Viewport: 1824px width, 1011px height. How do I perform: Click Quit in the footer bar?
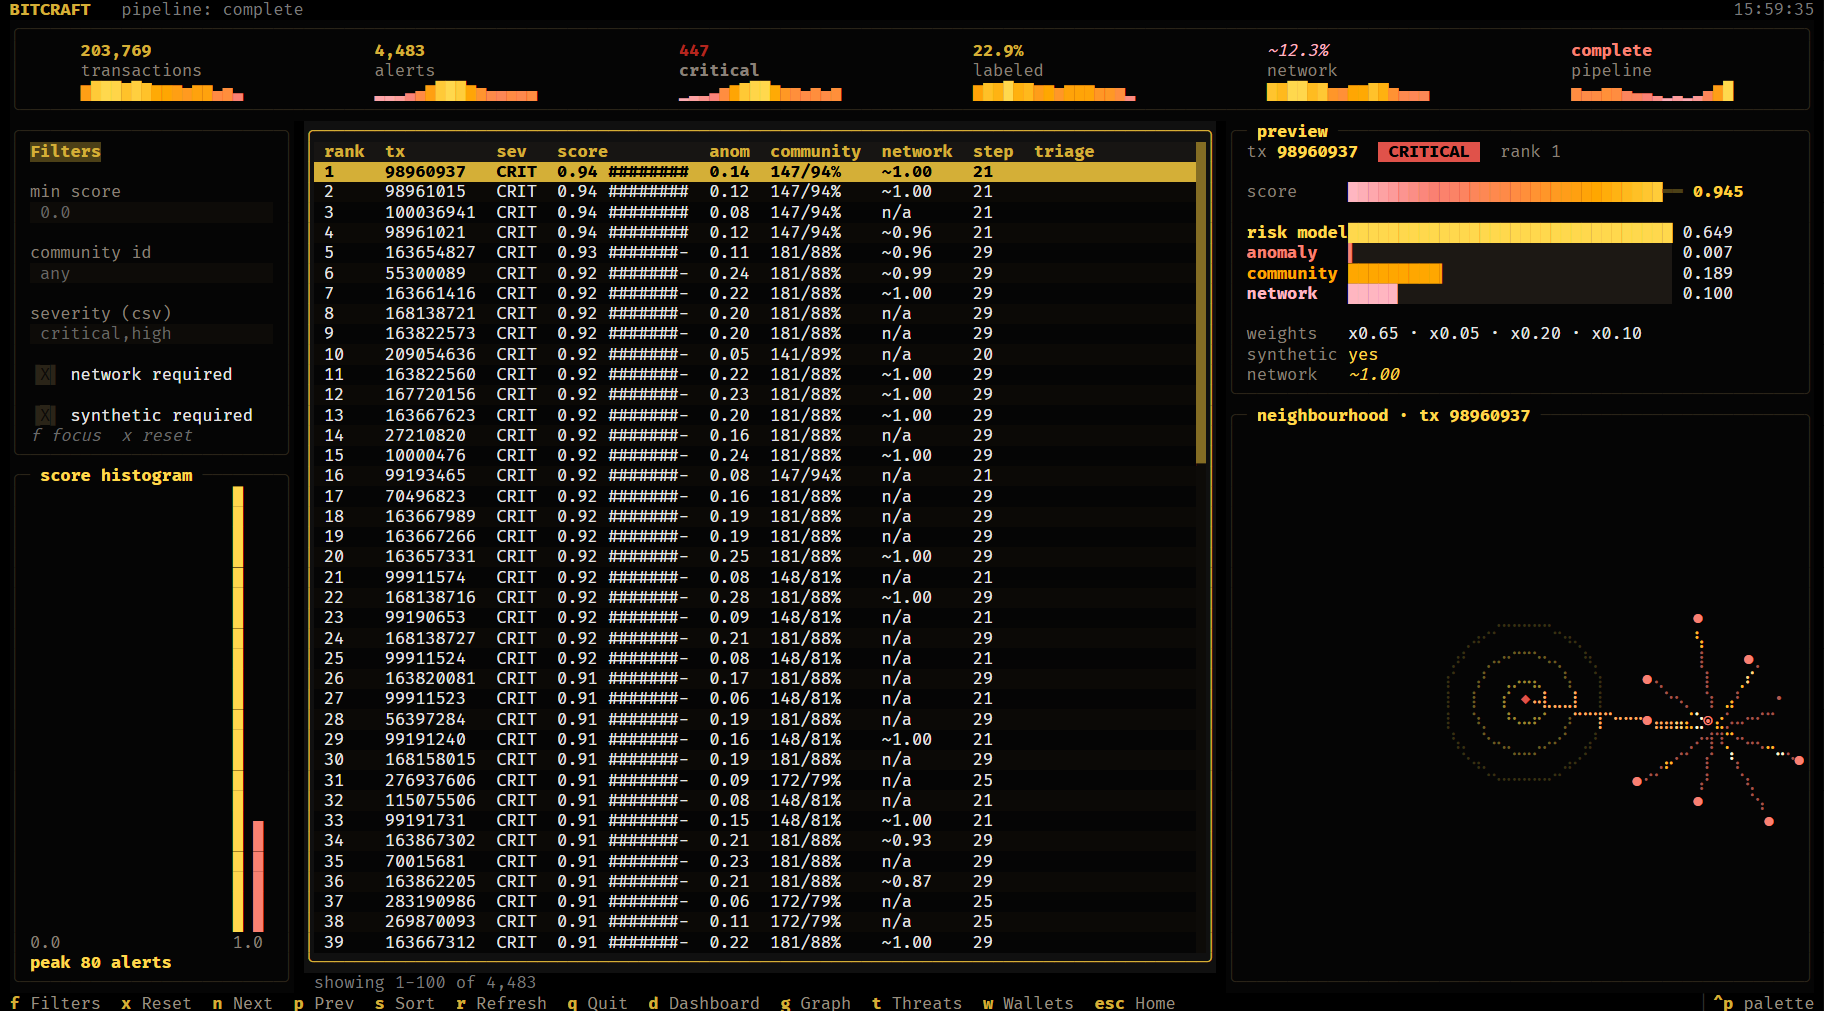597,1002
